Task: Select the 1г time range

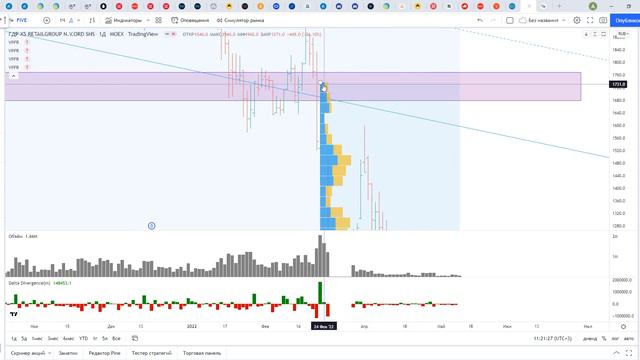Action: (95, 338)
